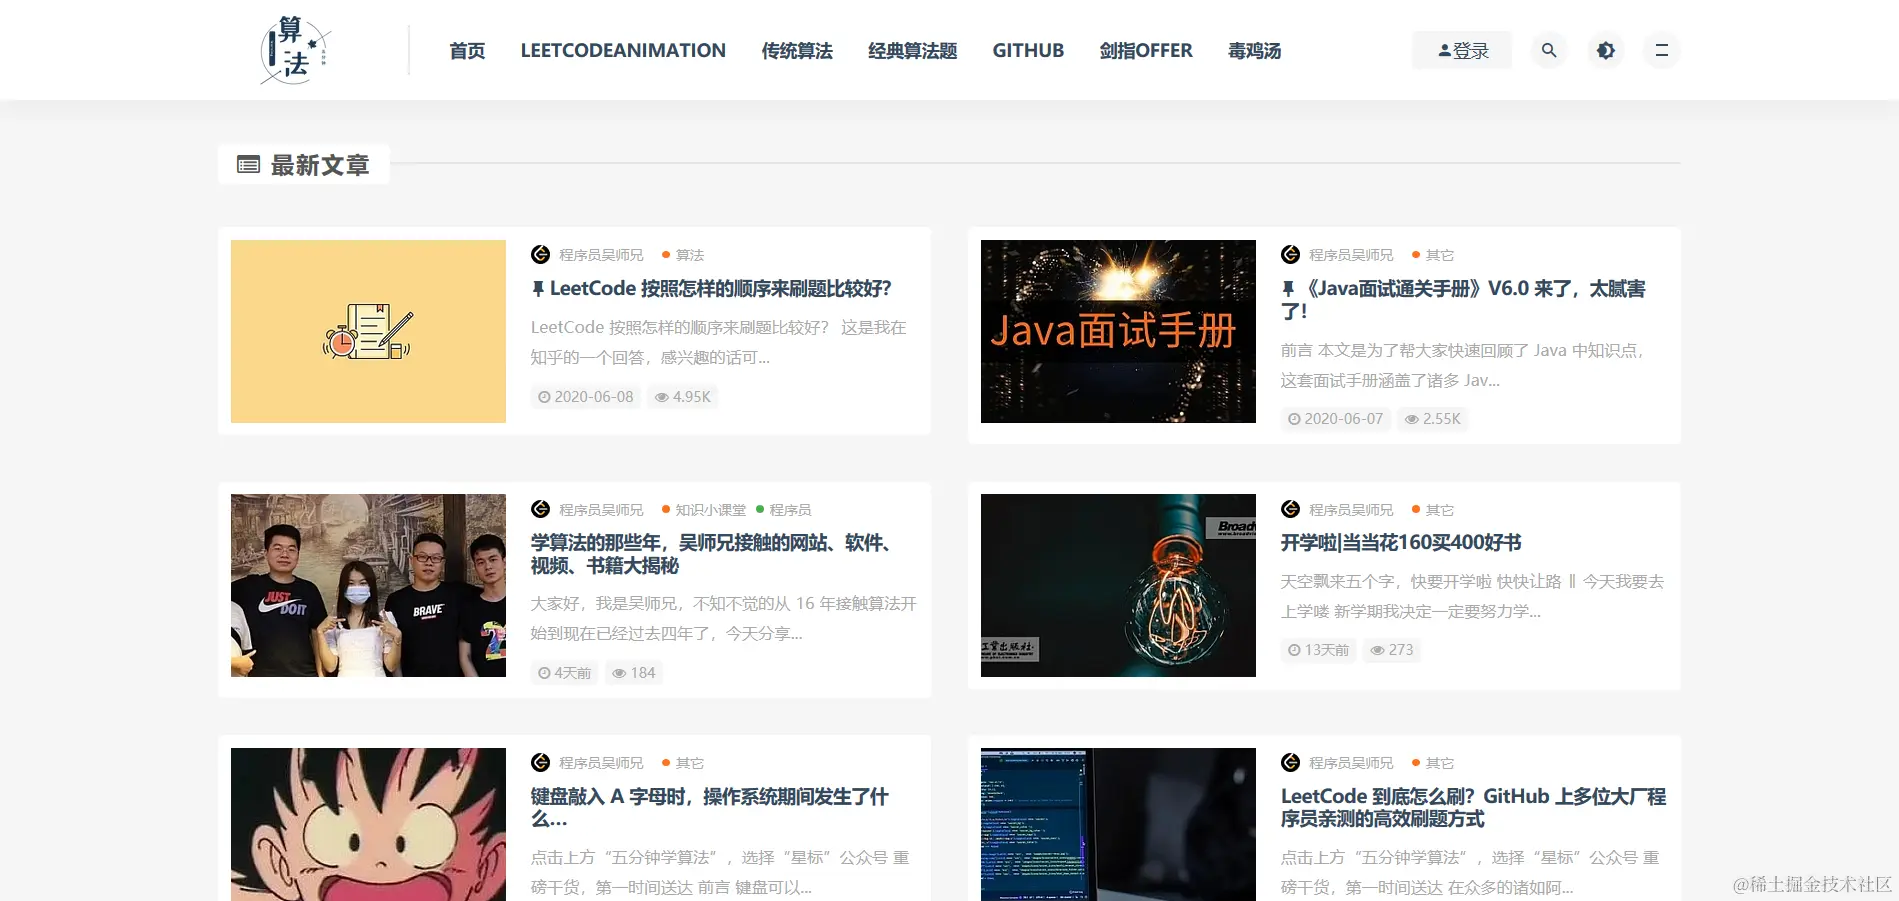Click author avatar on 学算法的那些年 article
The image size is (1899, 901).
click(541, 510)
